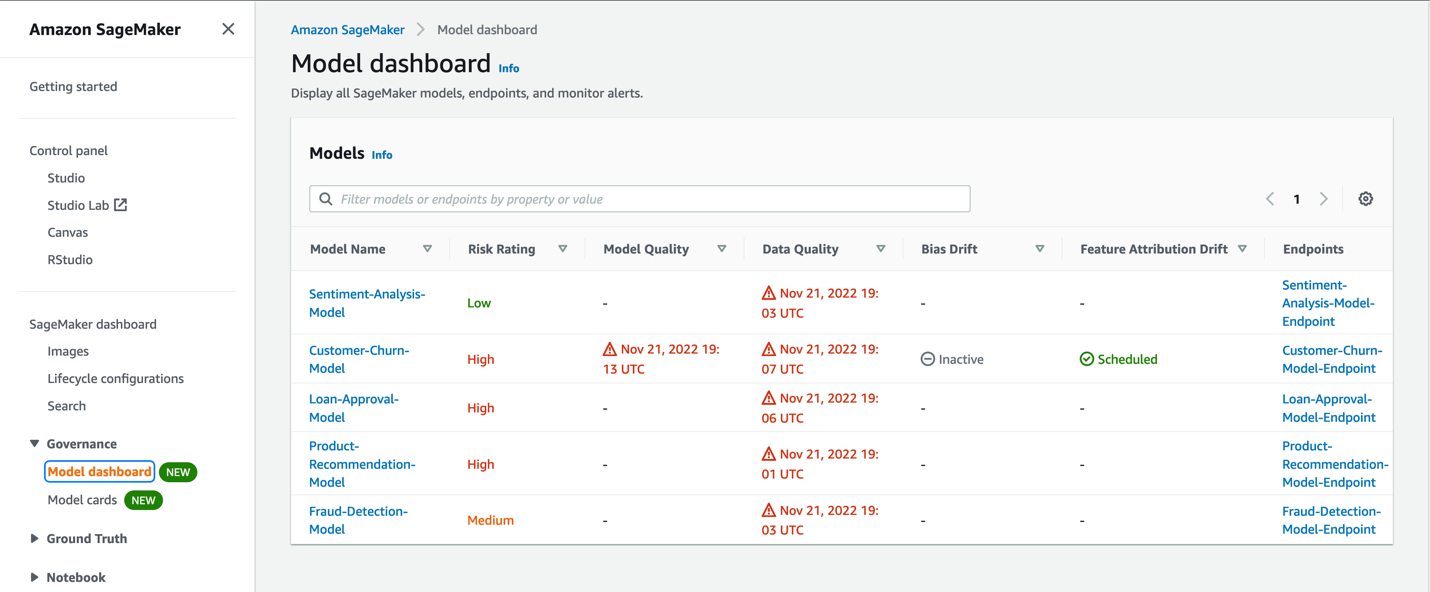Click NEW badge next to Model dashboard
The image size is (1430, 592).
[x=178, y=472]
